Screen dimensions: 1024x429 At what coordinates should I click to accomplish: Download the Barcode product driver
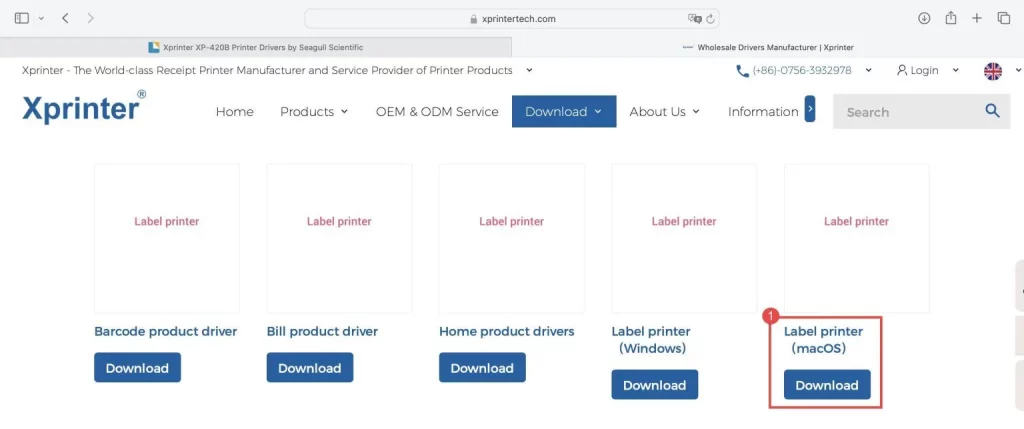tap(137, 368)
